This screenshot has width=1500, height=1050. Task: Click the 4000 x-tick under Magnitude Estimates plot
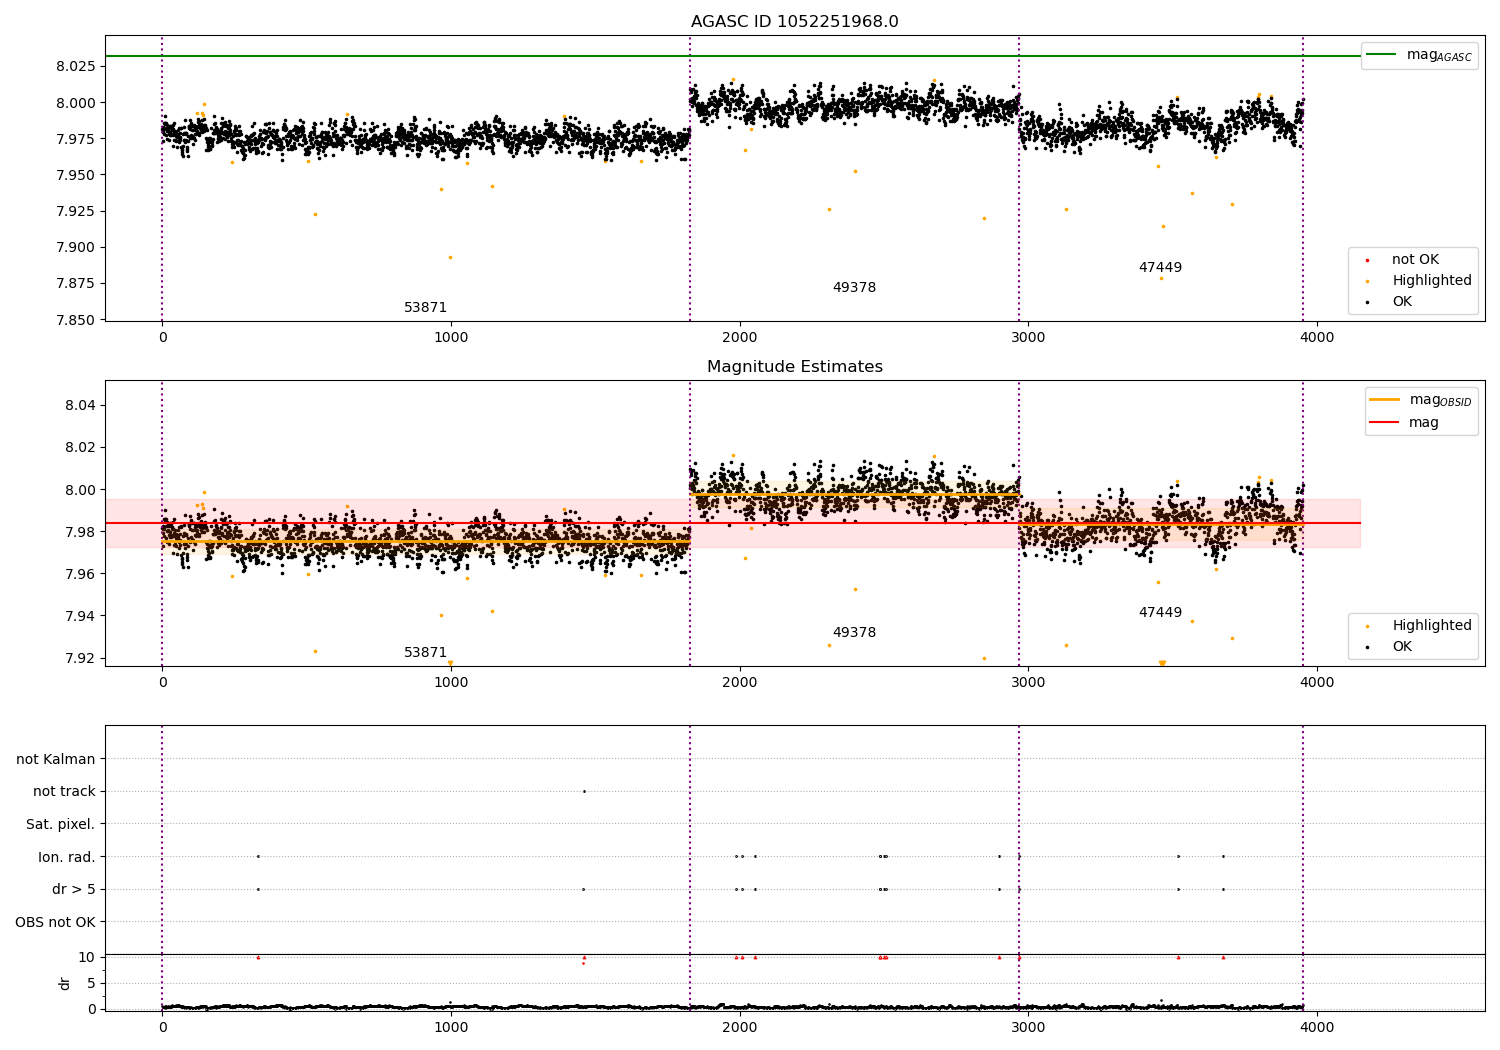[1317, 683]
